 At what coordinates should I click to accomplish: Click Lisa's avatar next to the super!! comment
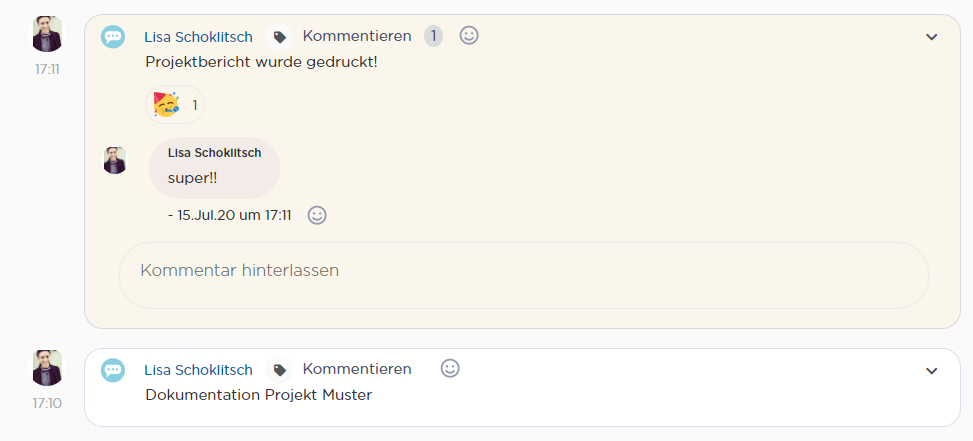tap(114, 161)
